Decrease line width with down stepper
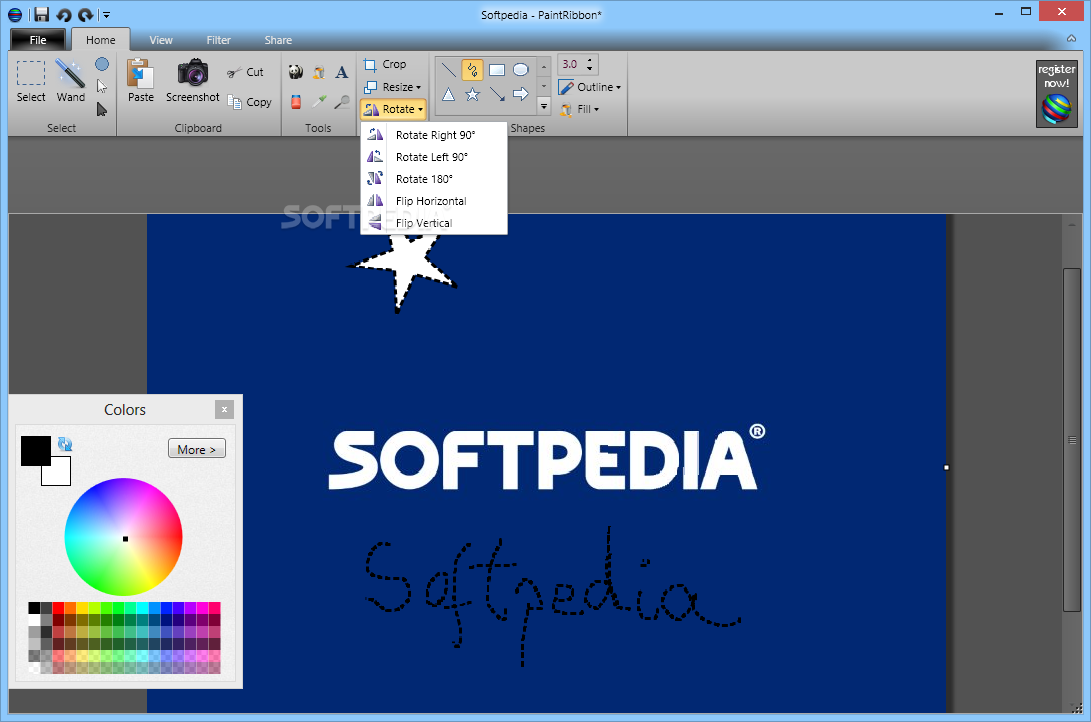Screen dimensions: 1091x722 590,69
